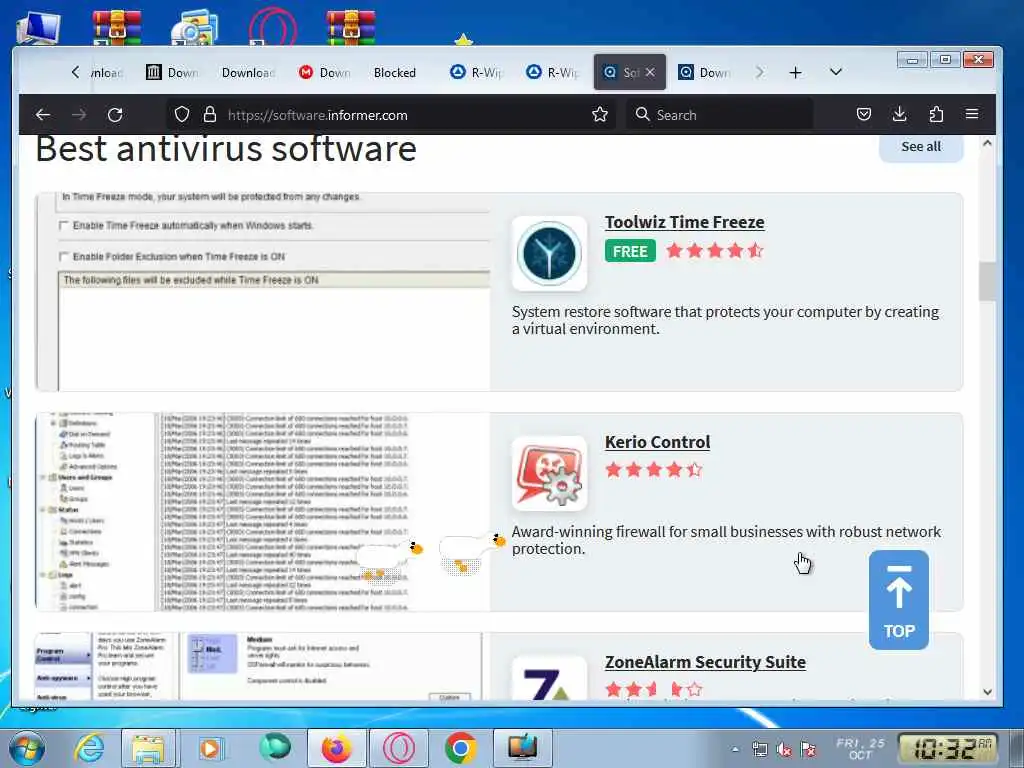The image size is (1024, 768).
Task: Click the padlock site security icon
Action: 210,114
